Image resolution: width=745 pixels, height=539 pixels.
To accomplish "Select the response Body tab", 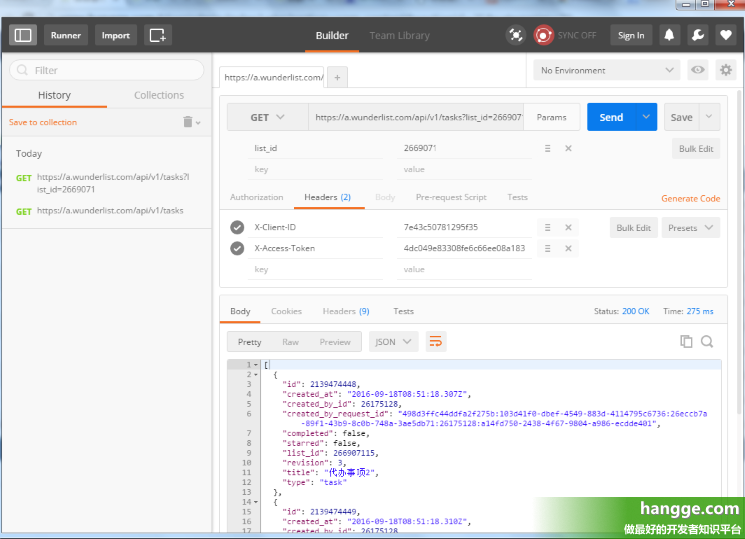I will 240,311.
